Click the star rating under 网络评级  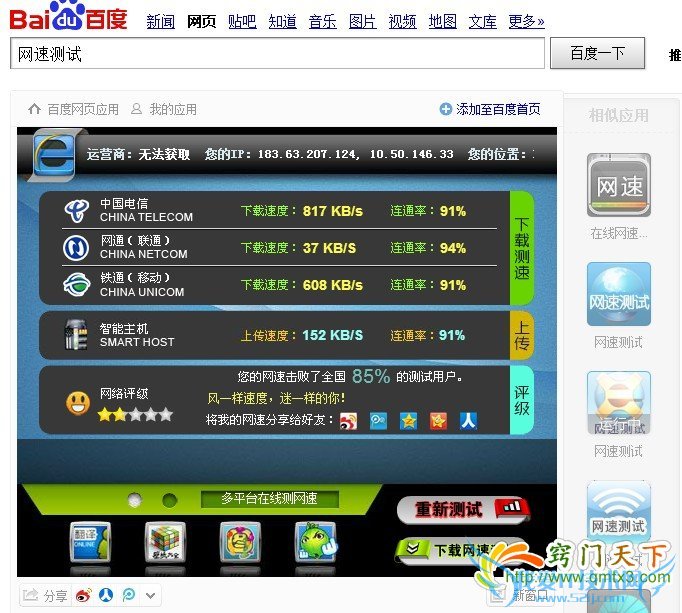[135, 415]
